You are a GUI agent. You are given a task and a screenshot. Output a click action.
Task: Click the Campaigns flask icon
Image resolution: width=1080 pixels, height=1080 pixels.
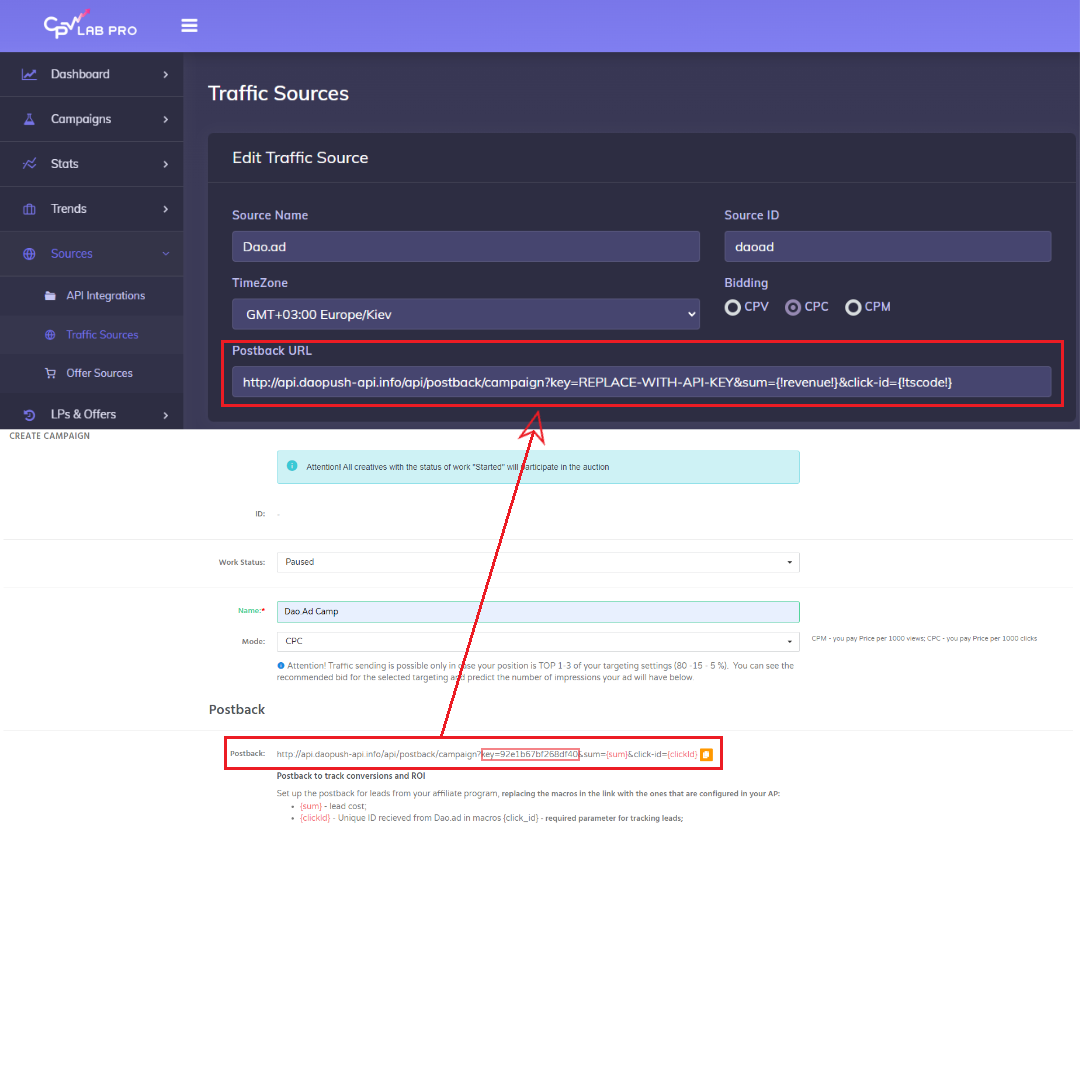[x=30, y=119]
